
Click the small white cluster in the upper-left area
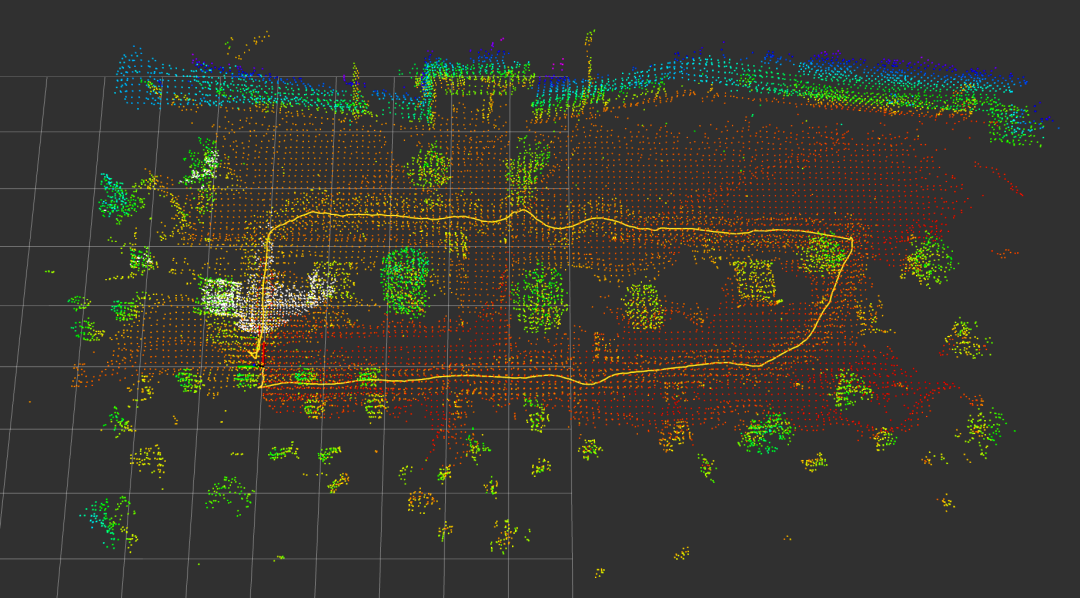204,164
